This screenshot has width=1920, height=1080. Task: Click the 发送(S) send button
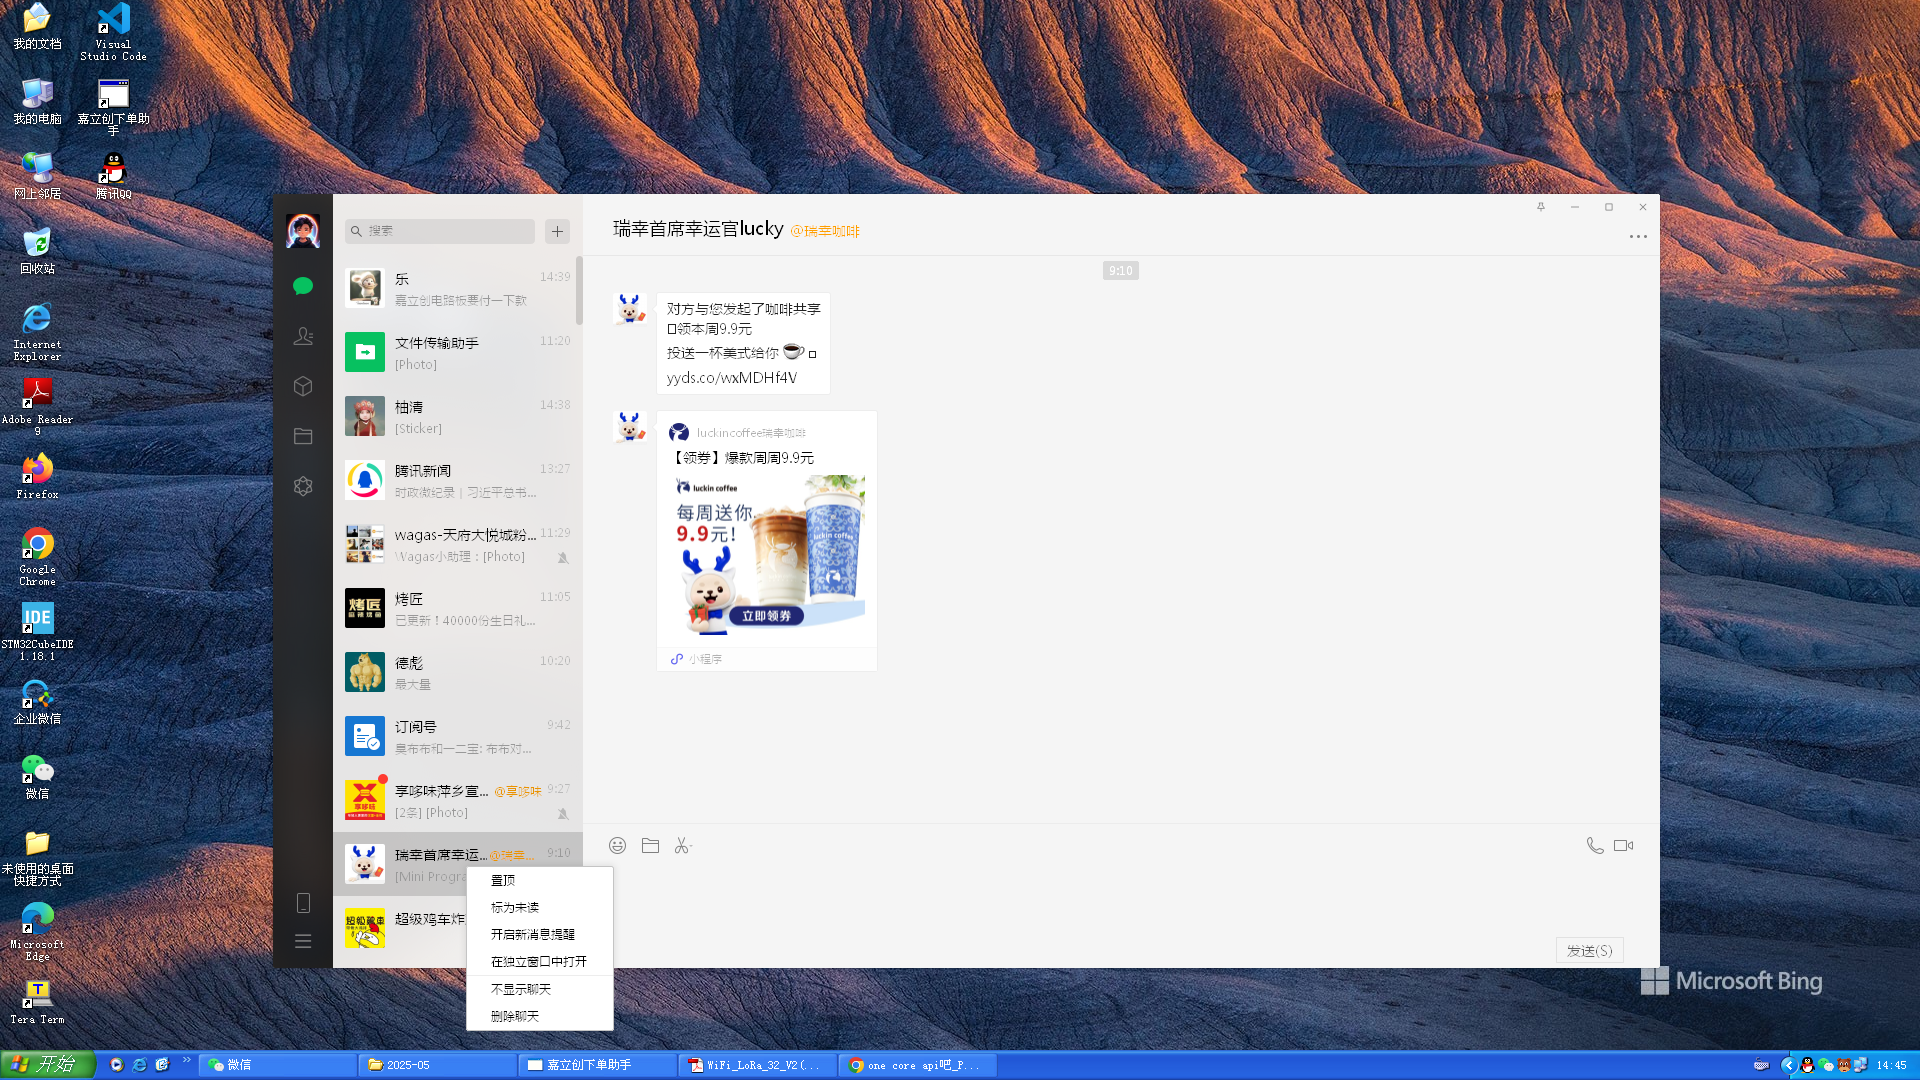(x=1589, y=950)
